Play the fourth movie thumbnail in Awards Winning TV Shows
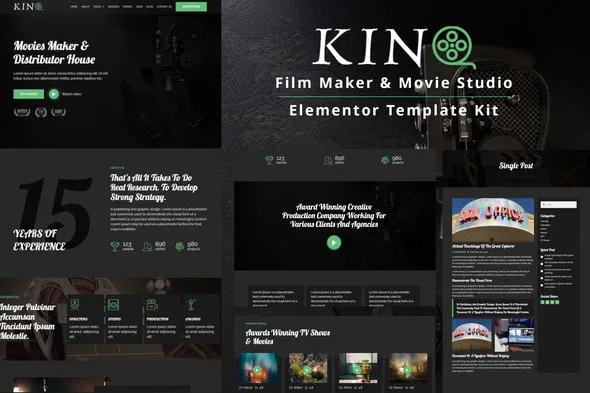 click(x=408, y=370)
